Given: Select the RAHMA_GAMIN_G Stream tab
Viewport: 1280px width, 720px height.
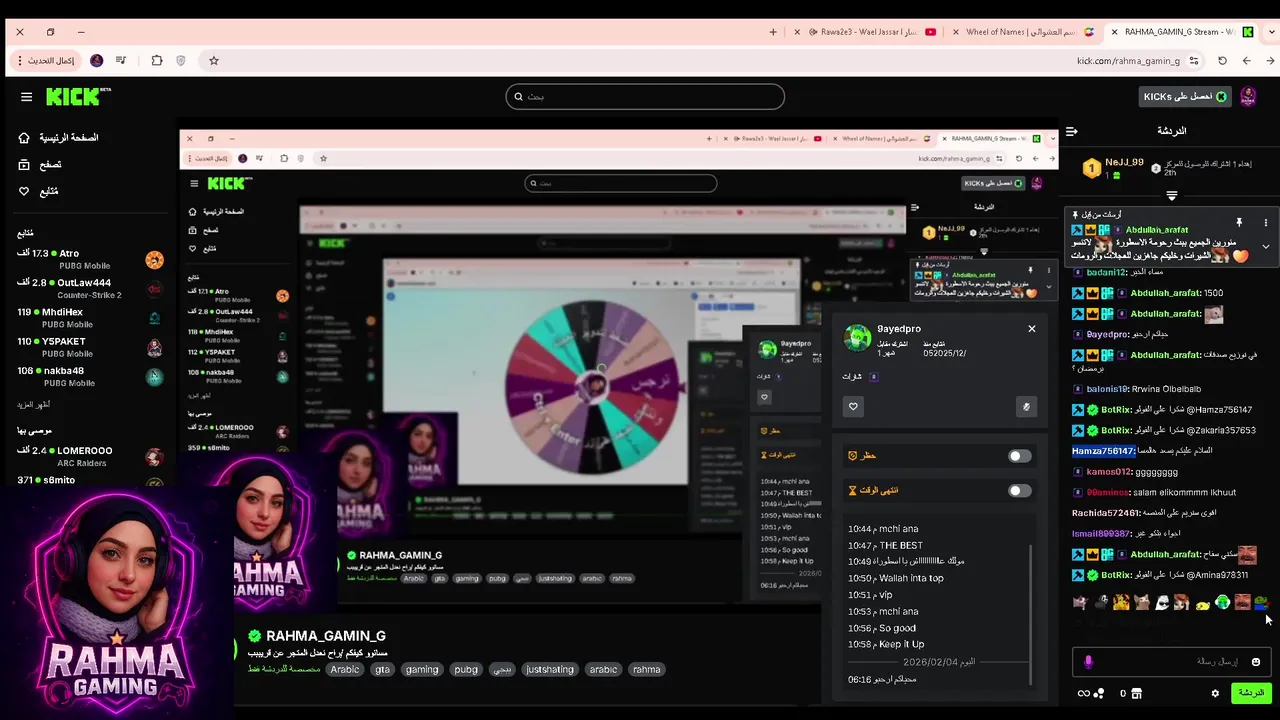Looking at the screenshot, I should (1180, 32).
